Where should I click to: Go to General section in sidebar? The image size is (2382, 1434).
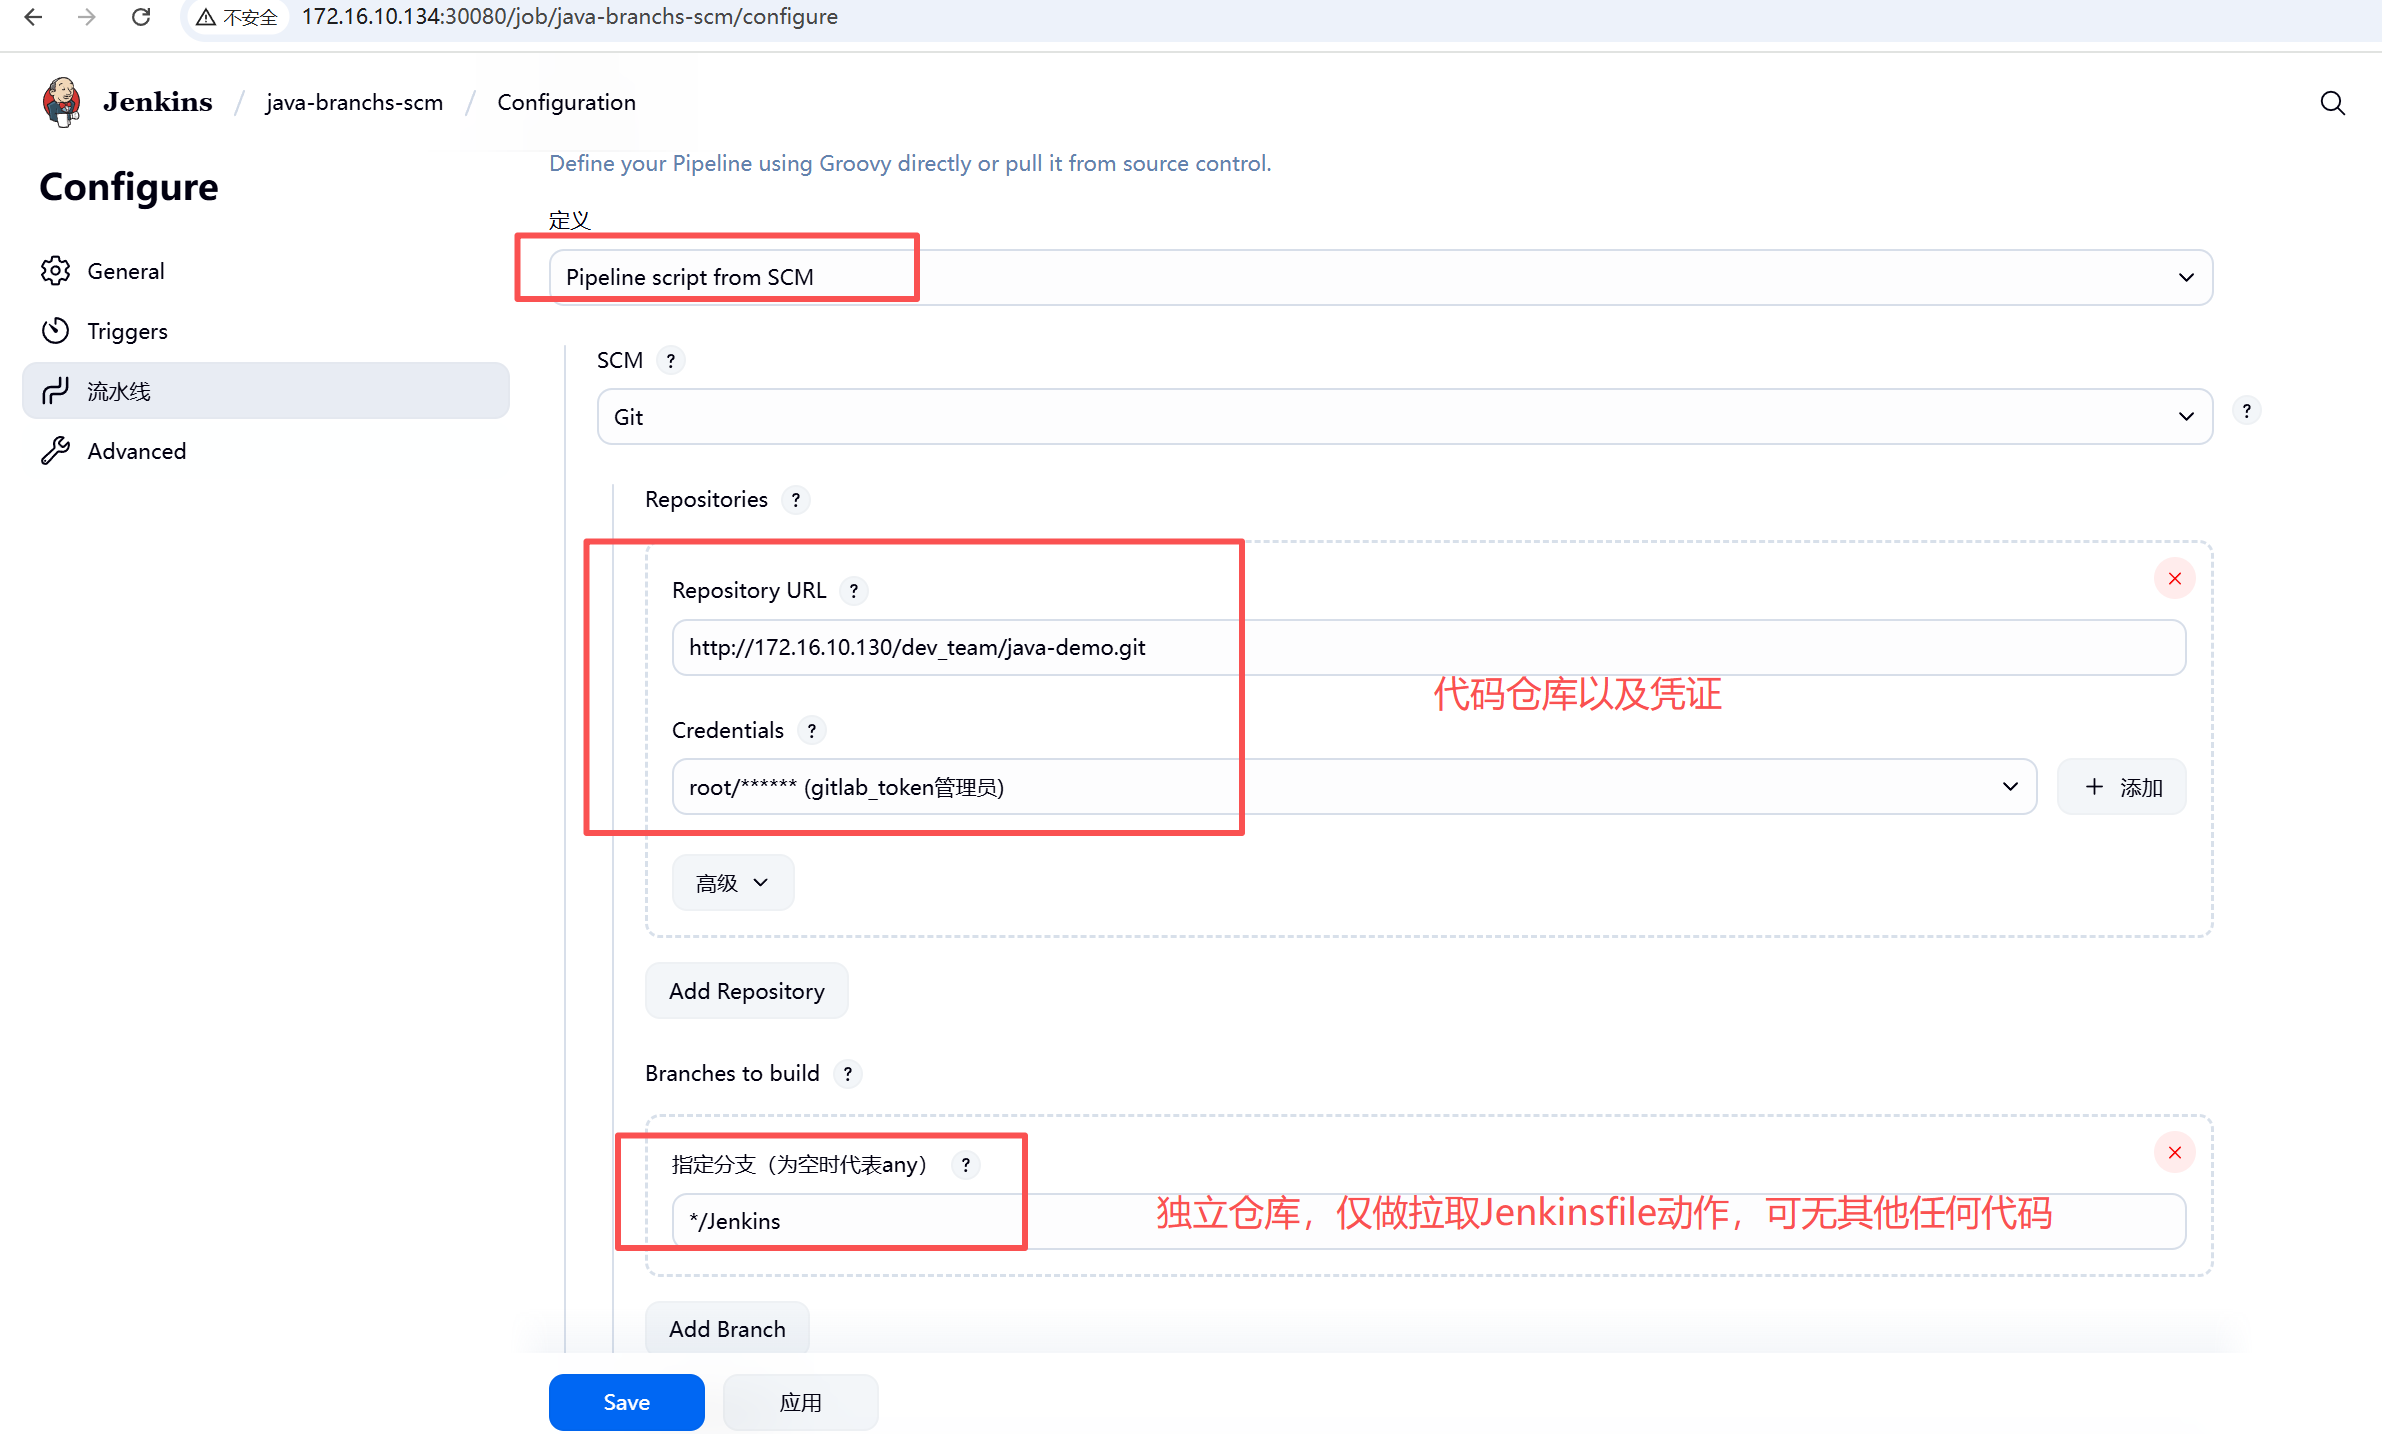125,271
